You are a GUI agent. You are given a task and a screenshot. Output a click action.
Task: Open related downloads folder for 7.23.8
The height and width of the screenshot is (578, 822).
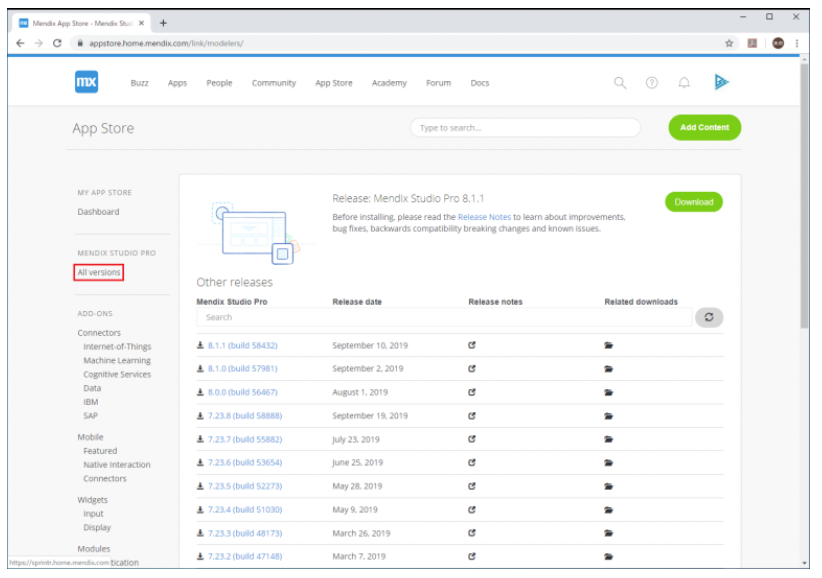point(608,416)
